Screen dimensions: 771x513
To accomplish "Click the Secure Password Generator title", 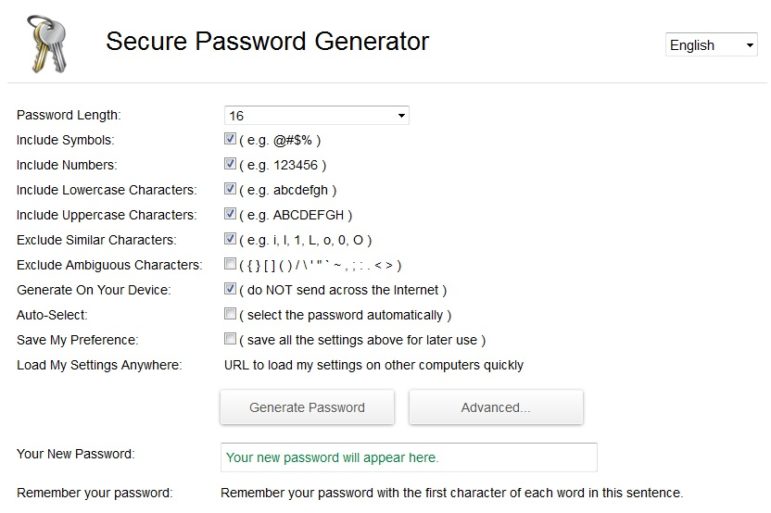I will click(267, 42).
